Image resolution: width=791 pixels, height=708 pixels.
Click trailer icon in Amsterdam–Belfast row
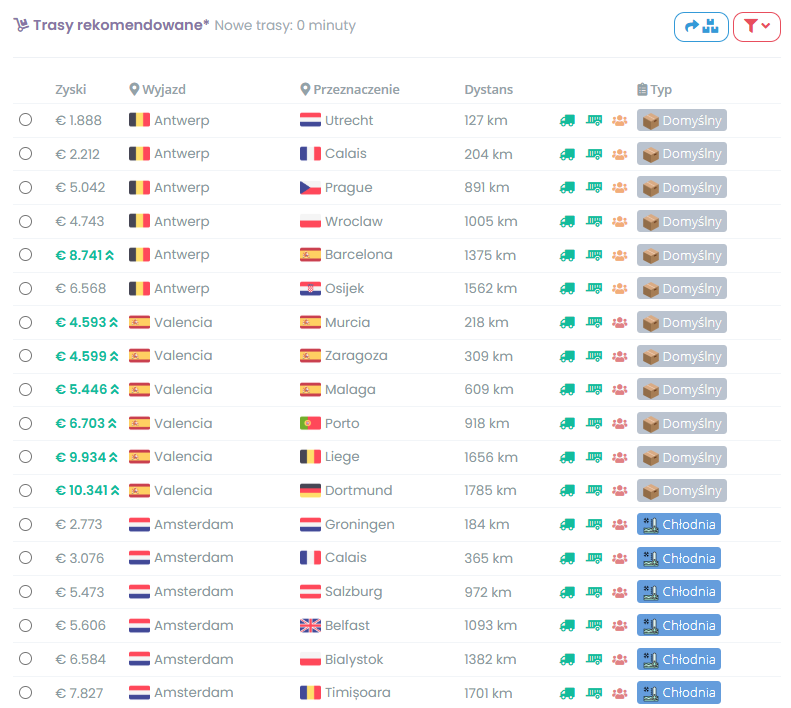[594, 626]
